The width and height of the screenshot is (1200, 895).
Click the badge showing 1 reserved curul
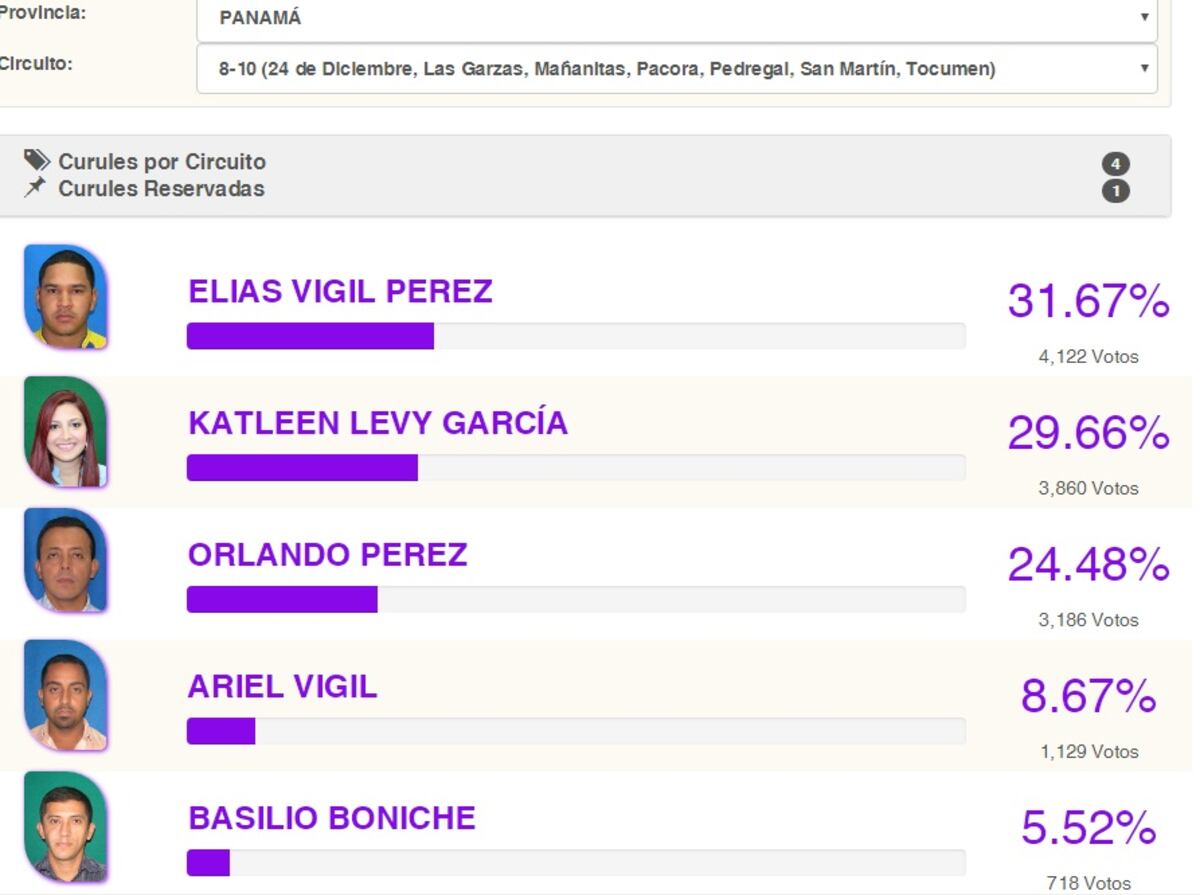[1115, 190]
